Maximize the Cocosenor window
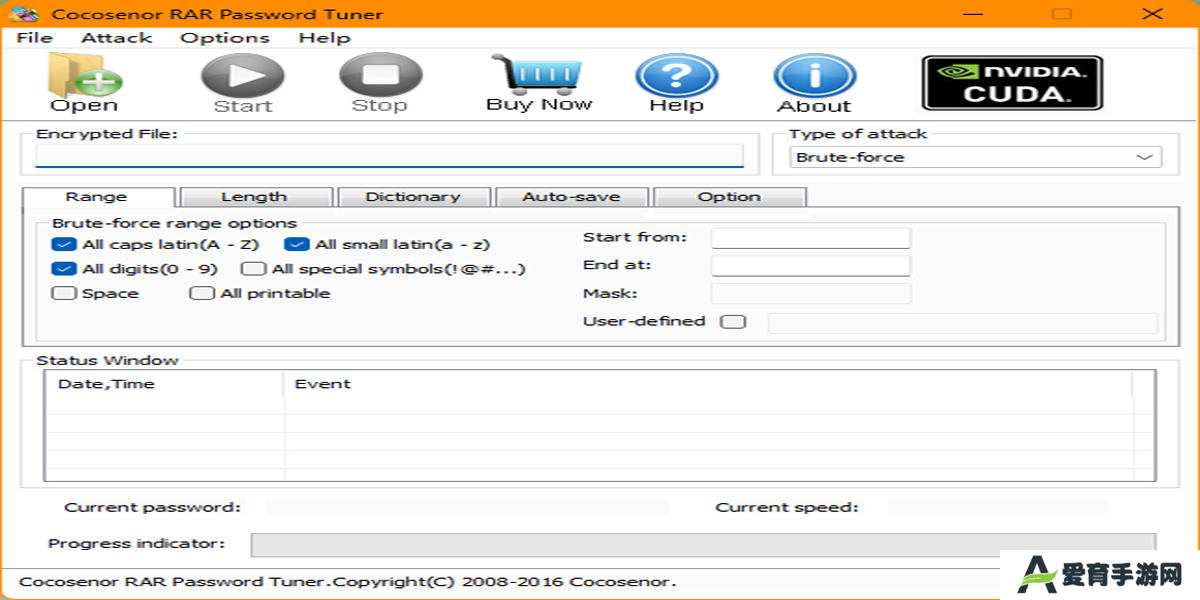The height and width of the screenshot is (600, 1200). [1062, 14]
